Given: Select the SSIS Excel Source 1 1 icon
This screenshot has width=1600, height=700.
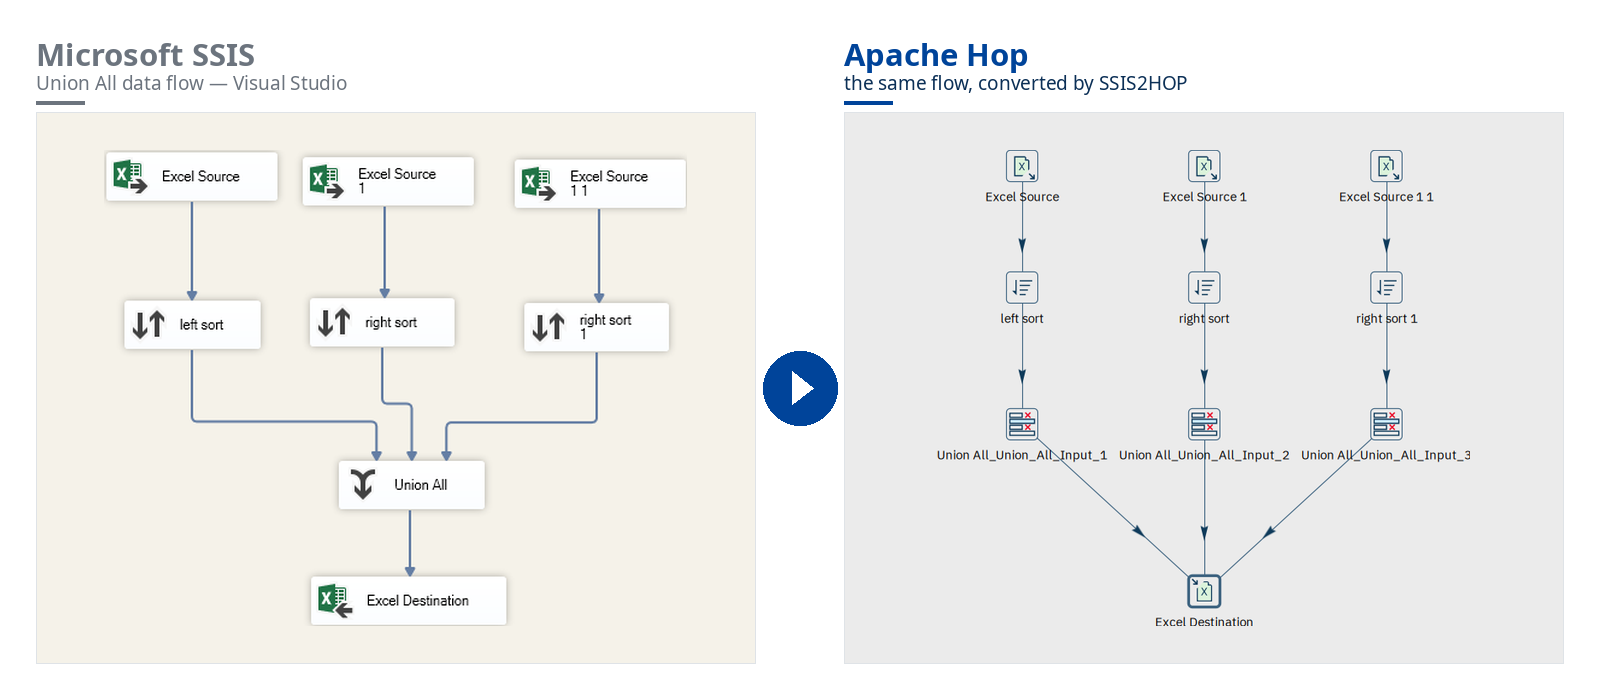Looking at the screenshot, I should pyautogui.click(x=538, y=184).
